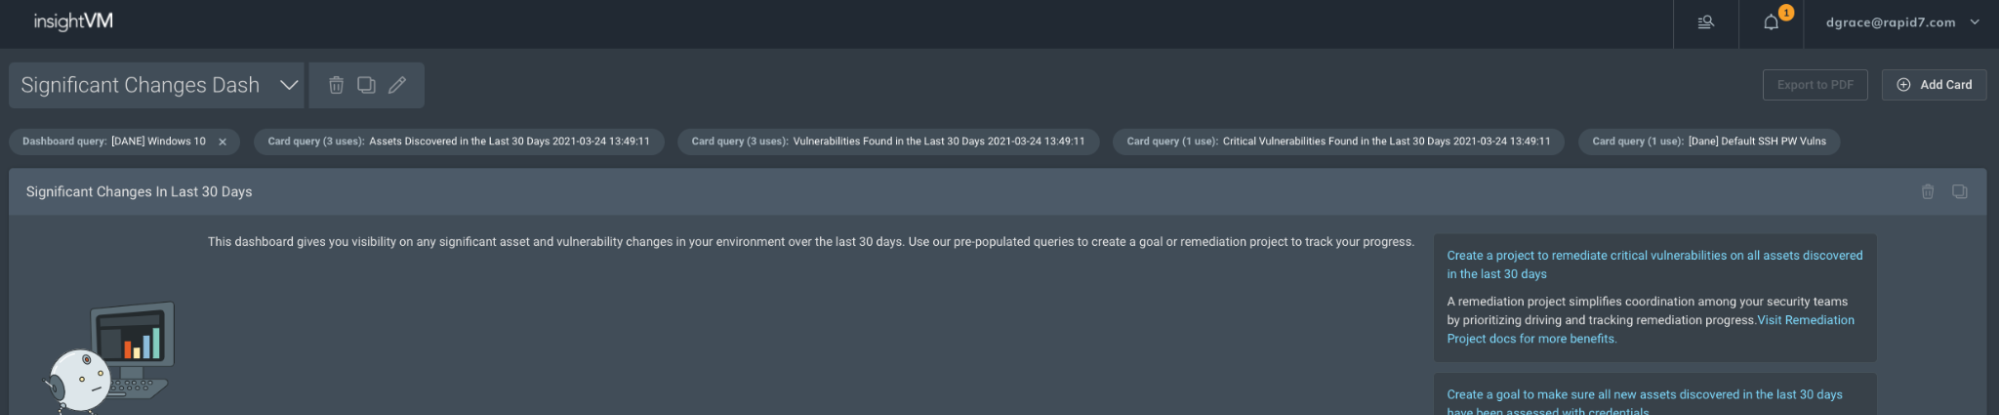Open the dgrace@rapid7.com account menu
Screen dimensions: 1999x415
point(1902,22)
